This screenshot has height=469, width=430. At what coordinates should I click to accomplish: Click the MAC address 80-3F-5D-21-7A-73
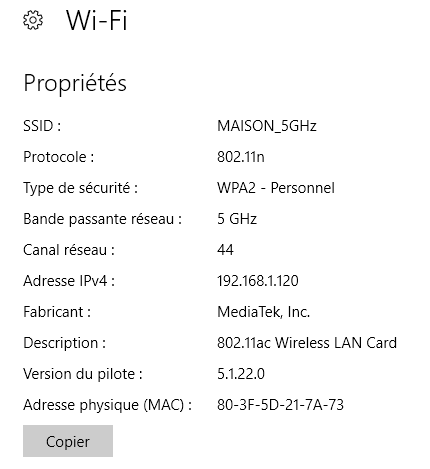point(280,405)
